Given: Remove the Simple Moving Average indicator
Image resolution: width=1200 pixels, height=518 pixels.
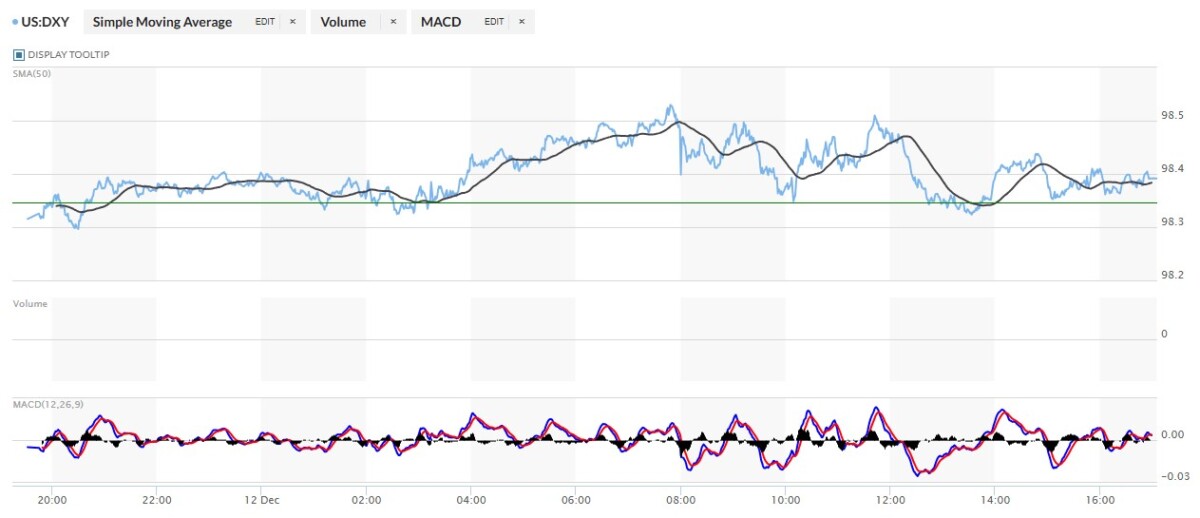Looking at the screenshot, I should click(x=292, y=22).
